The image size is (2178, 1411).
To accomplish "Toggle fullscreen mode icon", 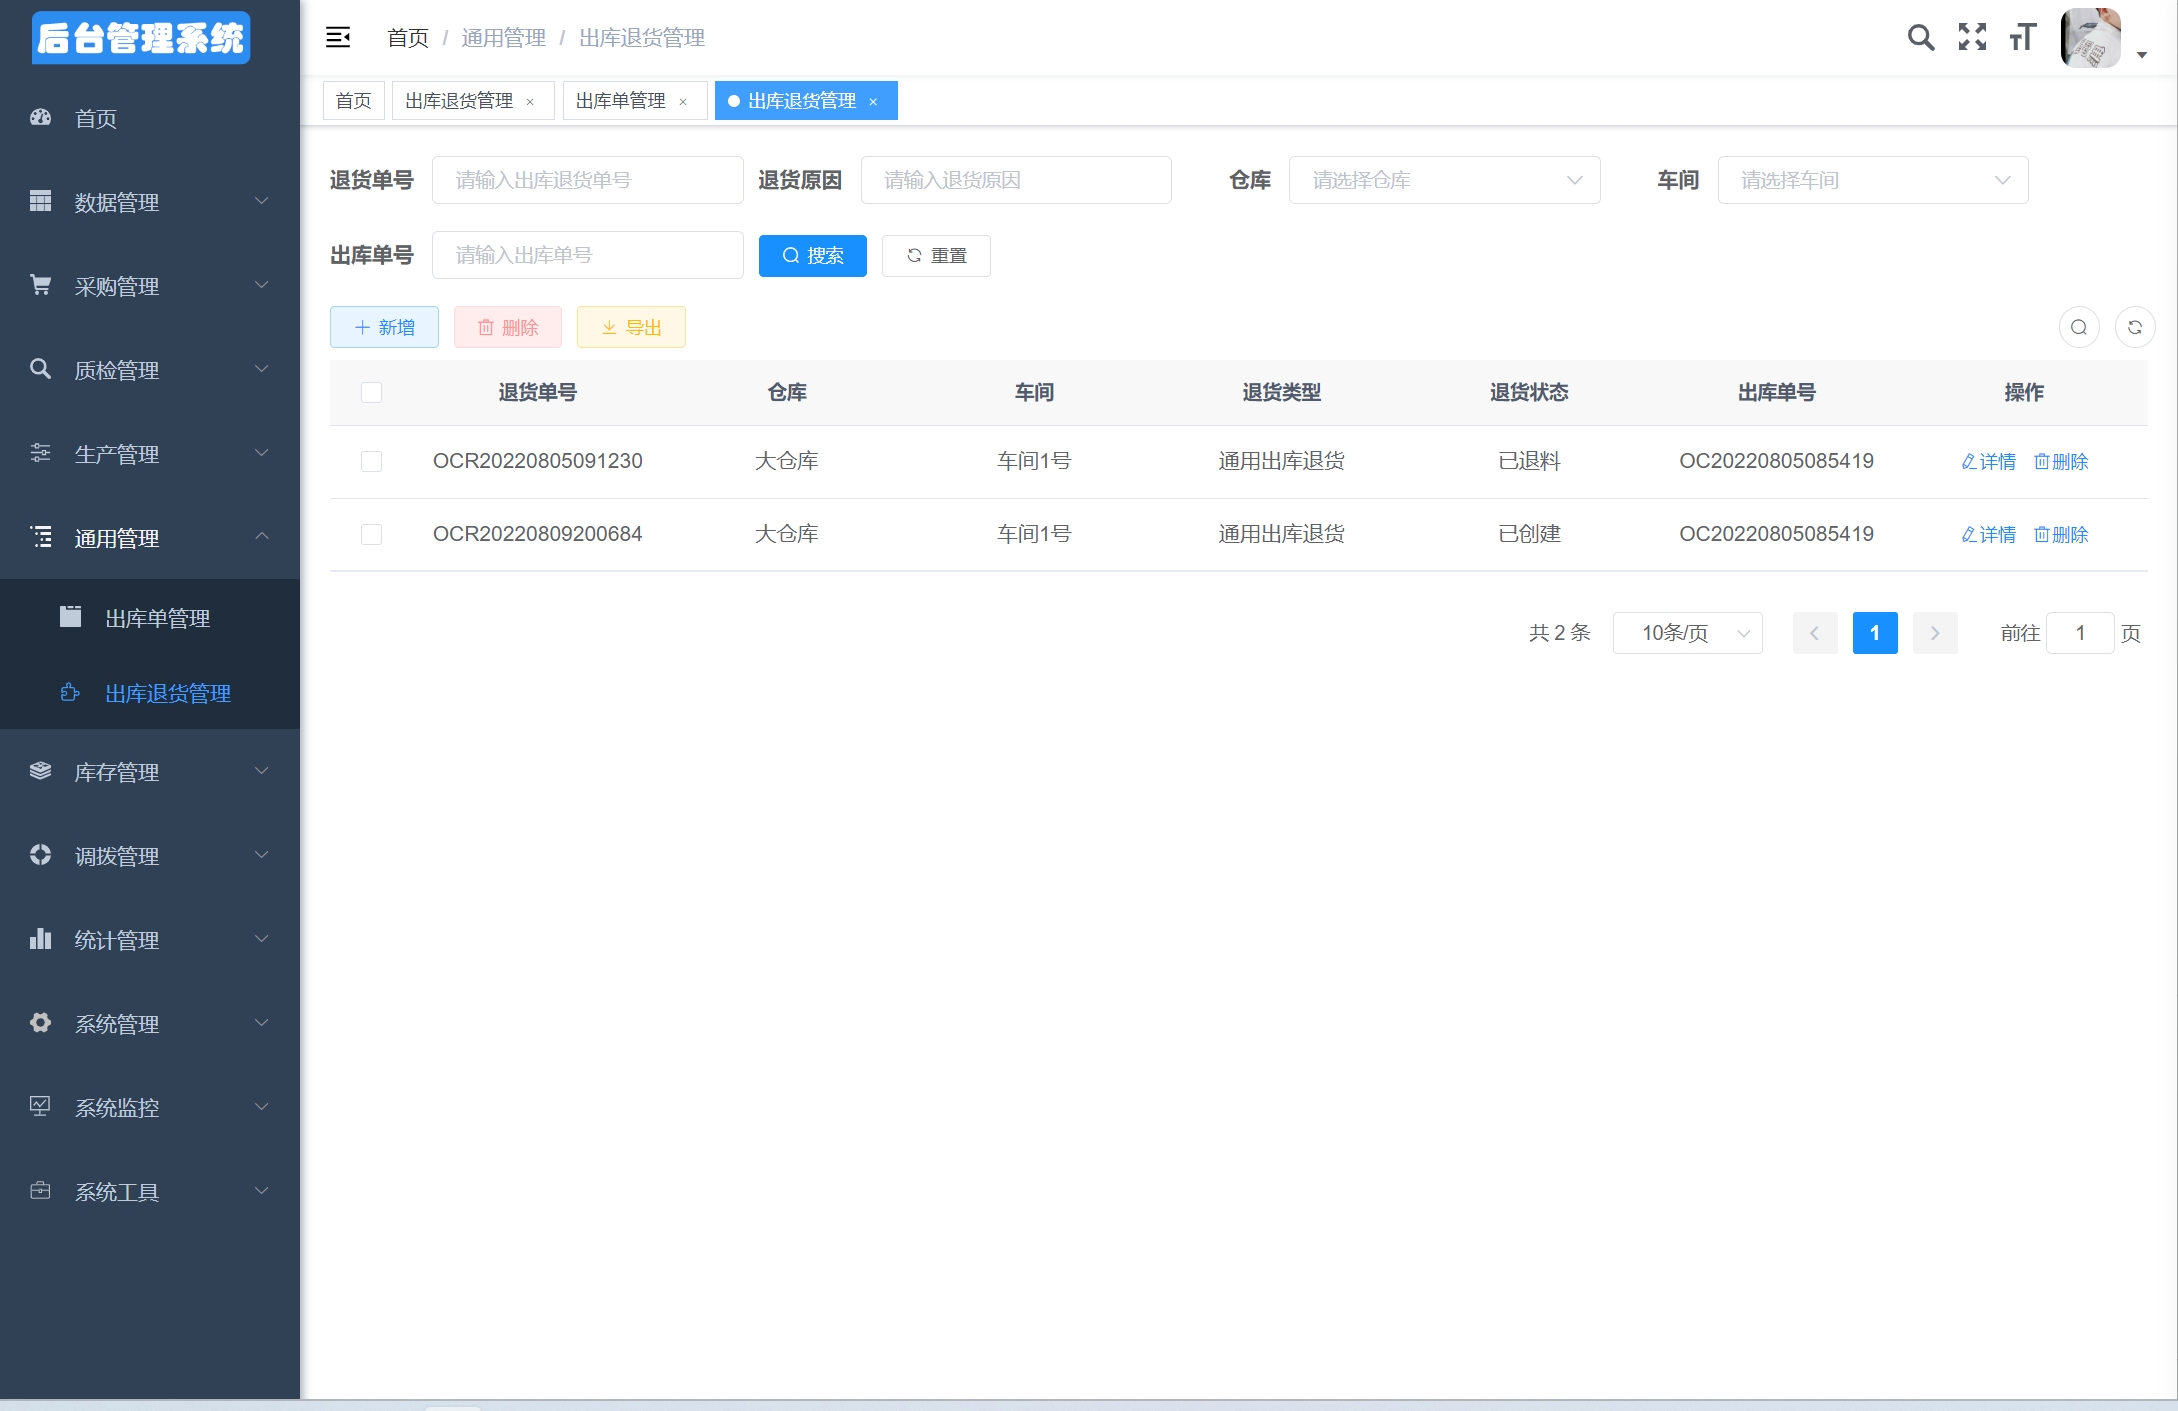I will (x=1972, y=38).
